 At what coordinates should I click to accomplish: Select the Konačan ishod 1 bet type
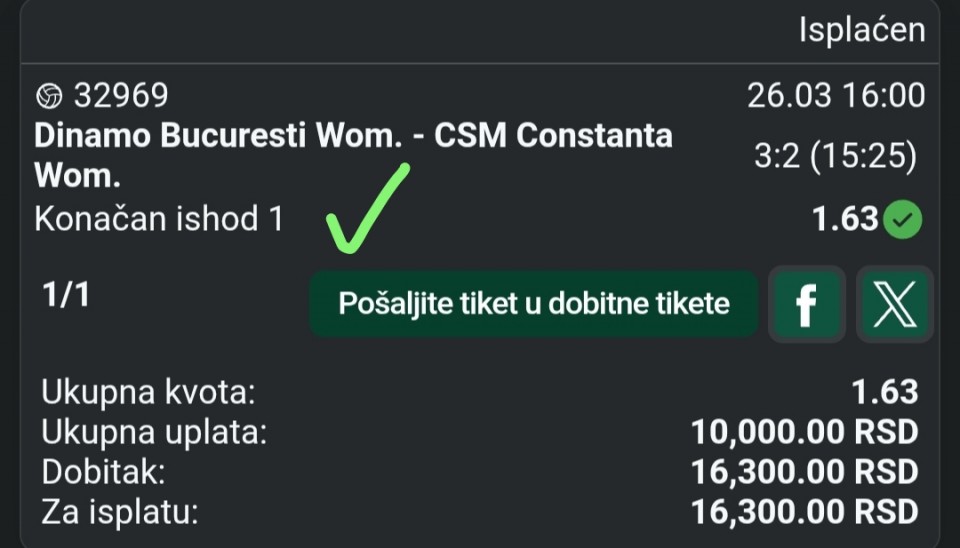tap(159, 219)
